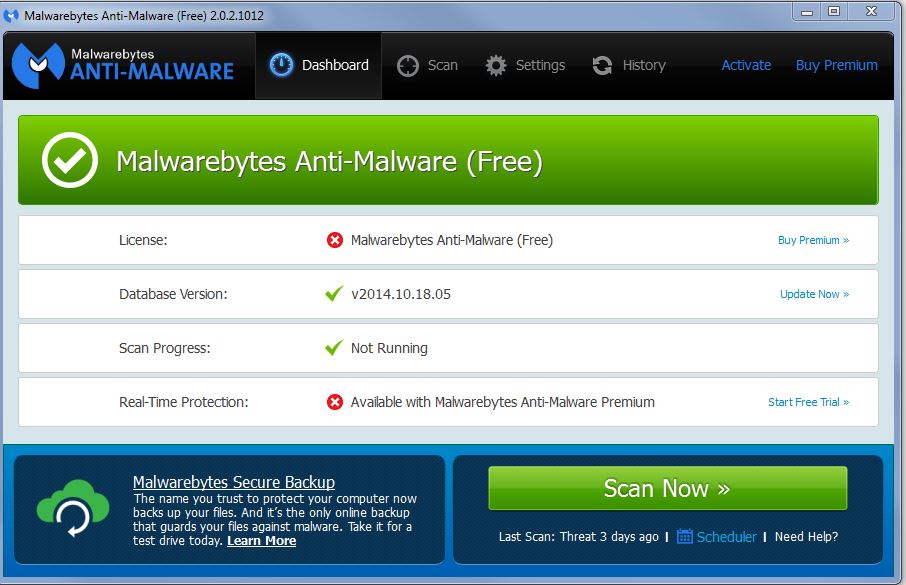906x585 pixels.
Task: Click the Settings gear icon
Action: [x=496, y=65]
